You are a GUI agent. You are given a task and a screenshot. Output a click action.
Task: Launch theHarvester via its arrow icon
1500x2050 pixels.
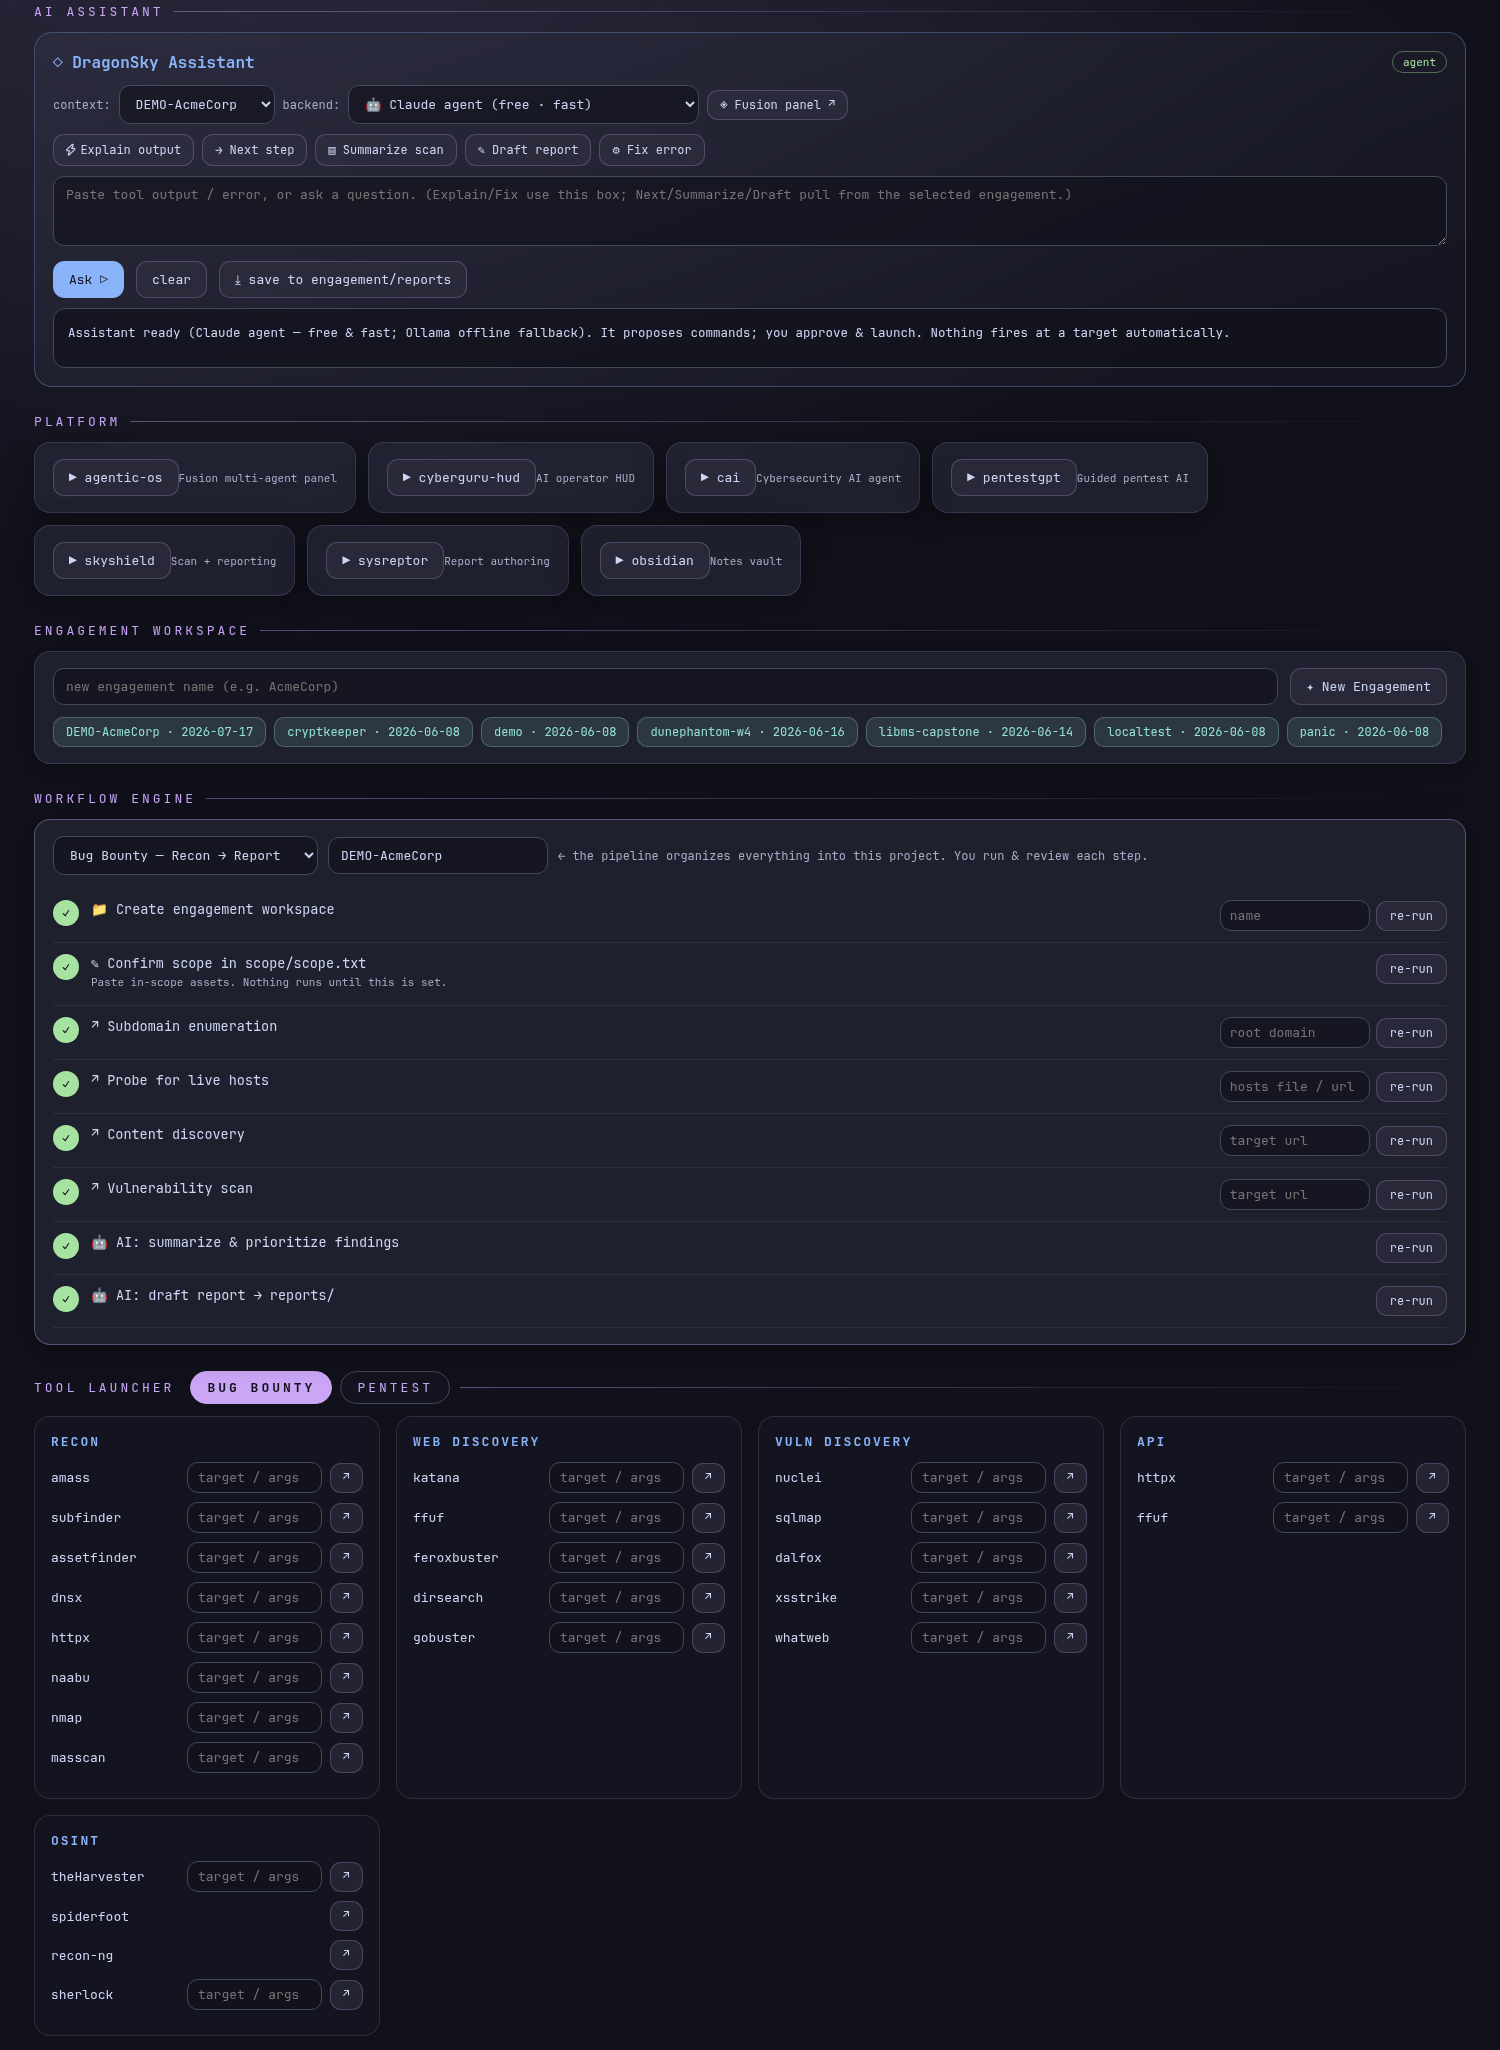tap(346, 1876)
